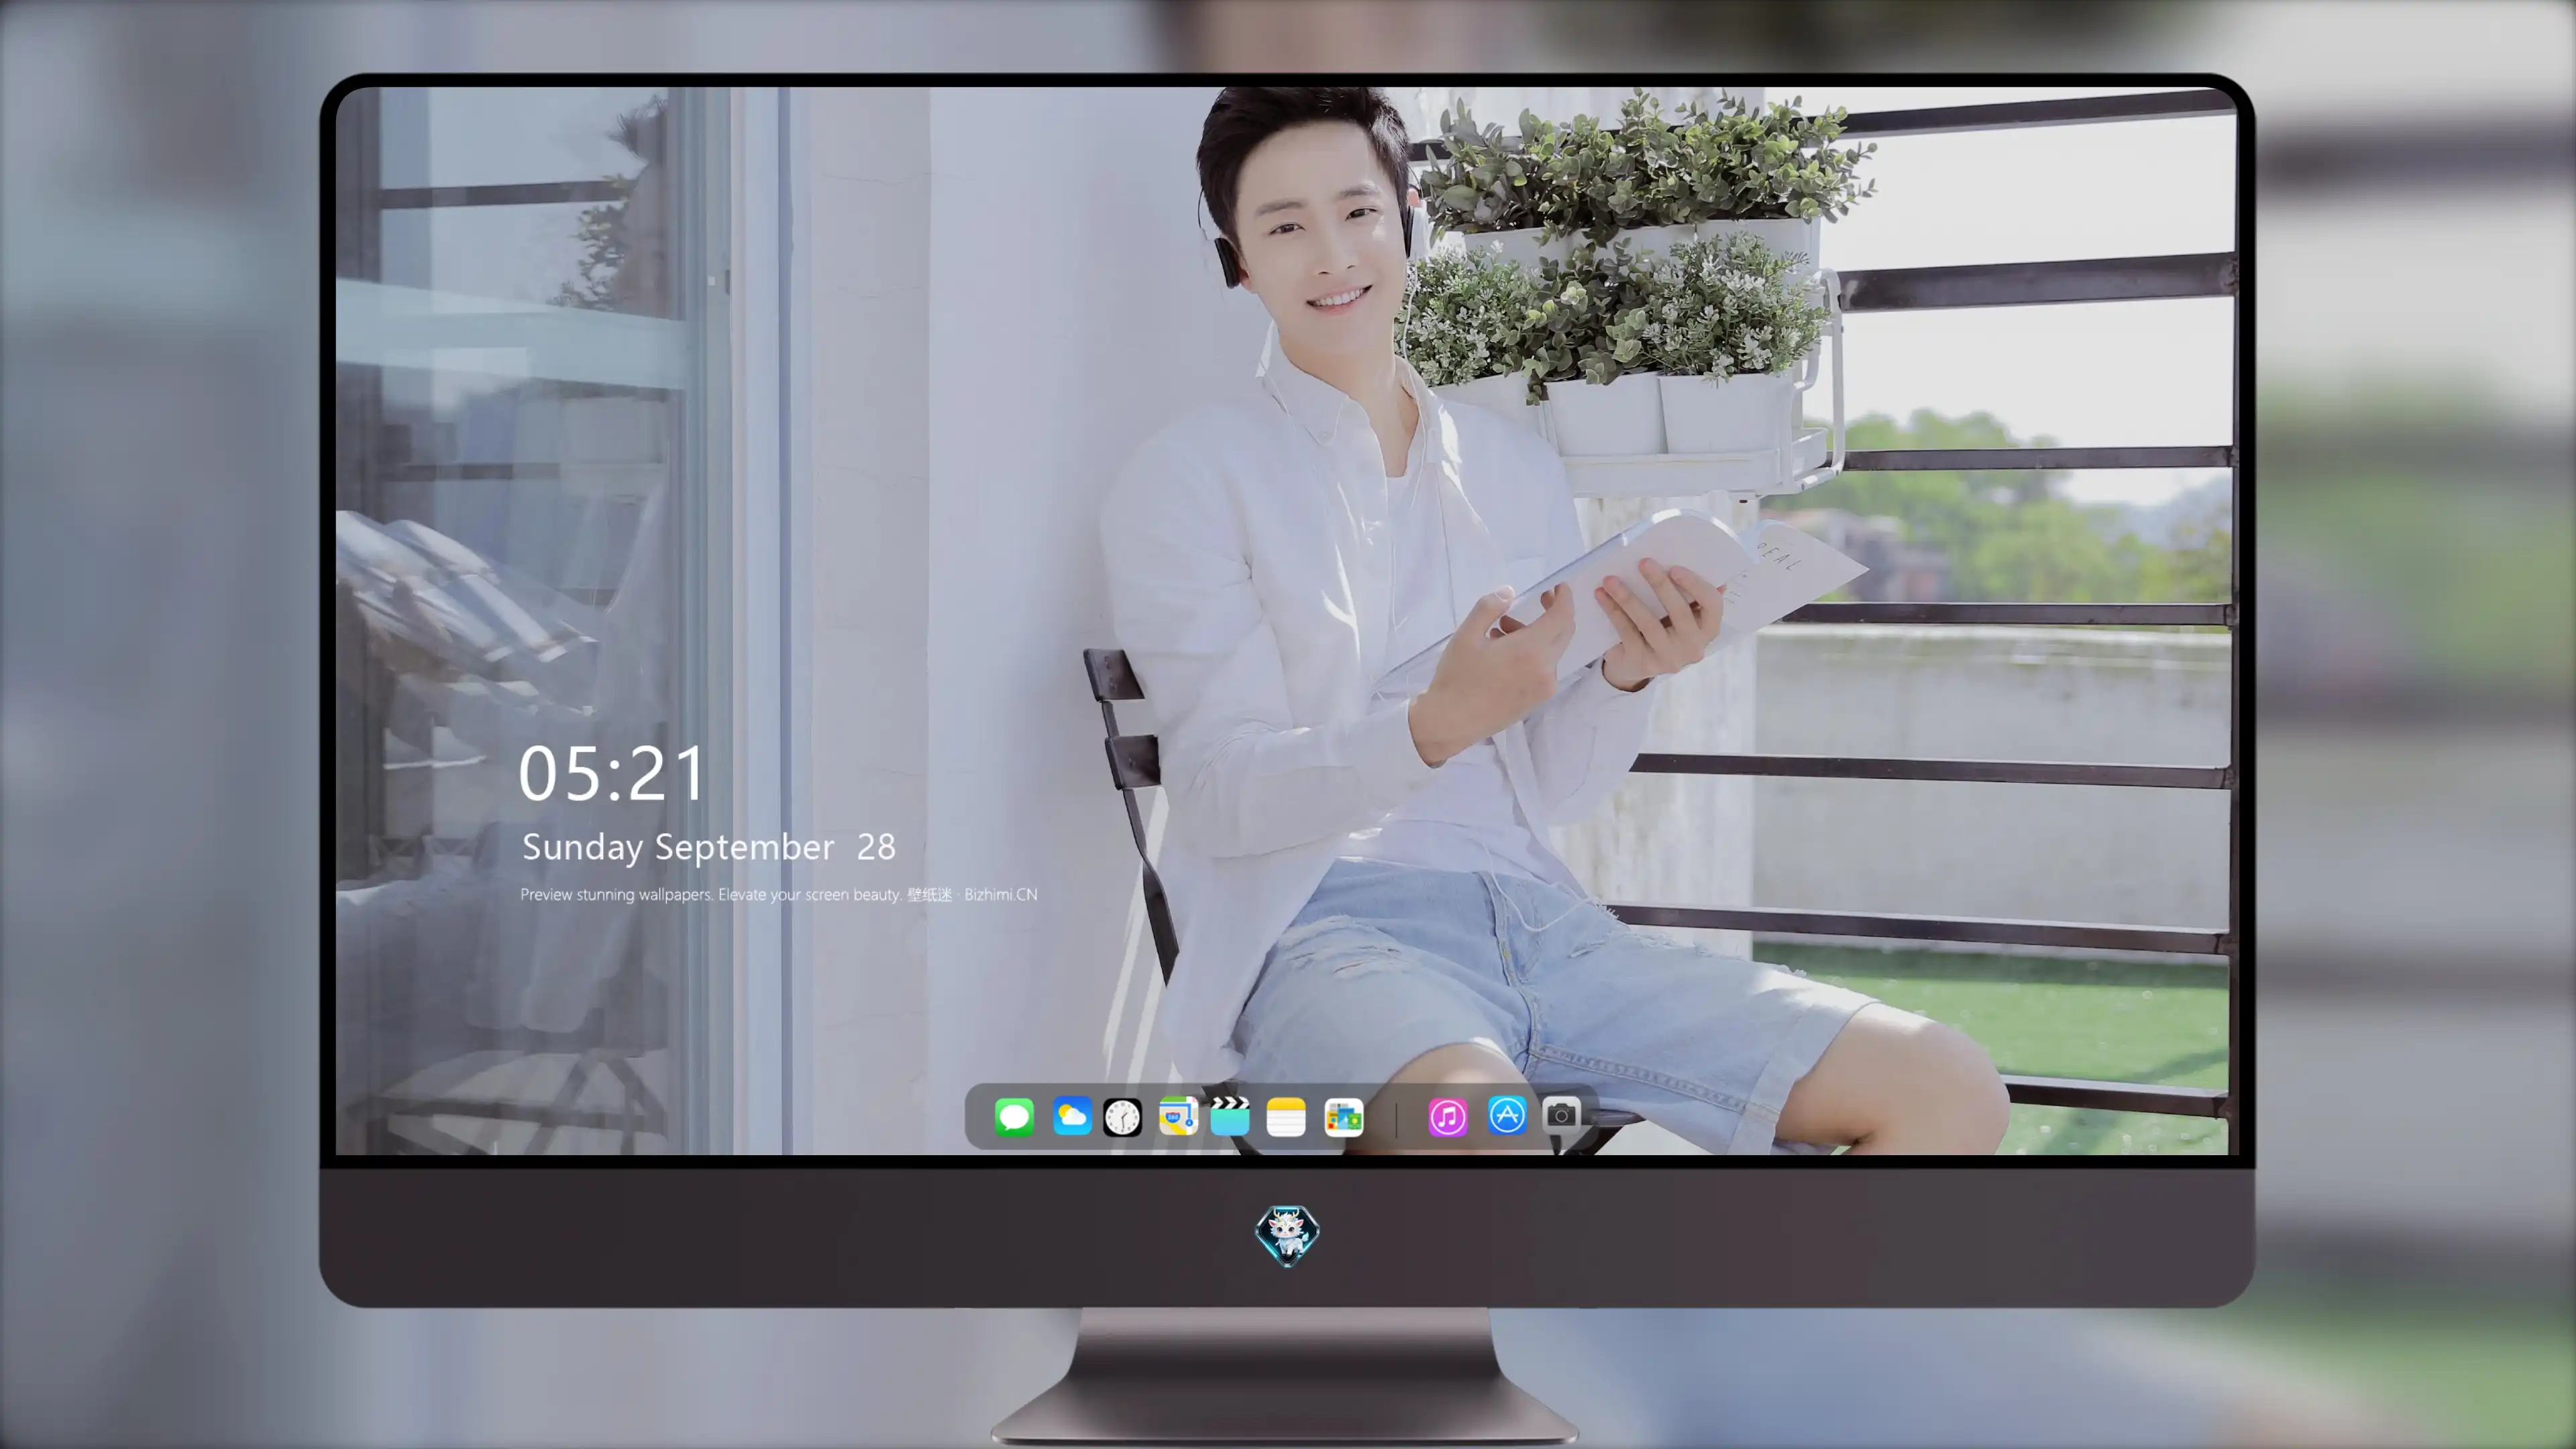Click the 05:21 clock display
Image resolution: width=2576 pixels, height=1449 pixels.
611,774
